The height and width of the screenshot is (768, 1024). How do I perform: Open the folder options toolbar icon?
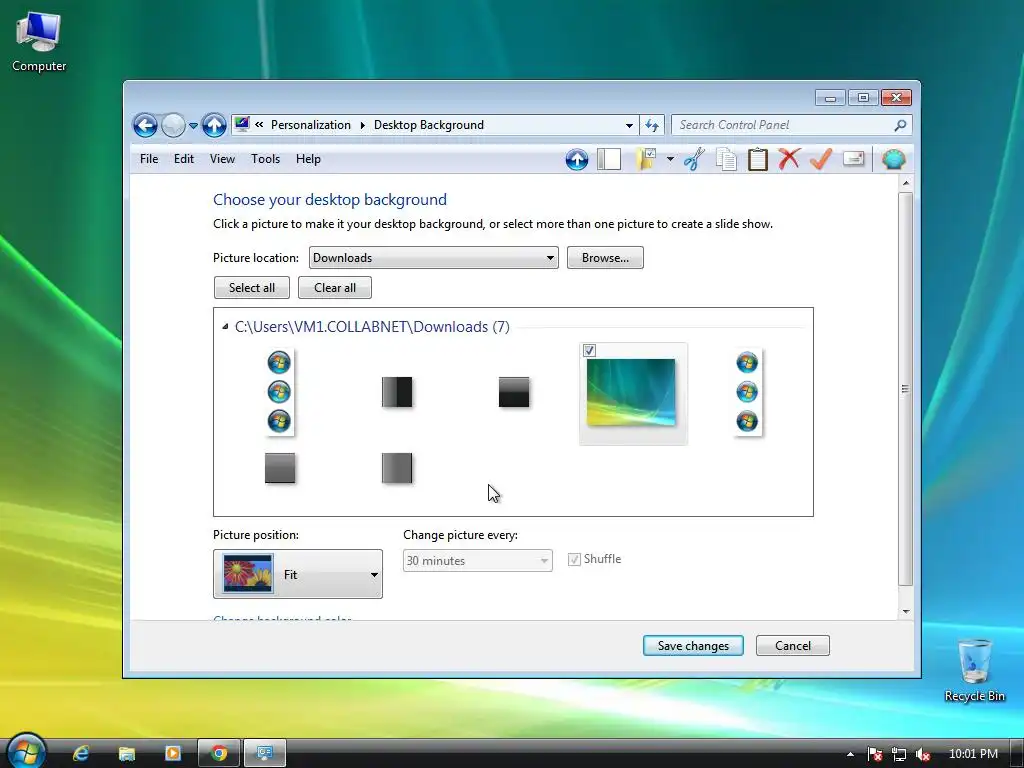(x=646, y=159)
